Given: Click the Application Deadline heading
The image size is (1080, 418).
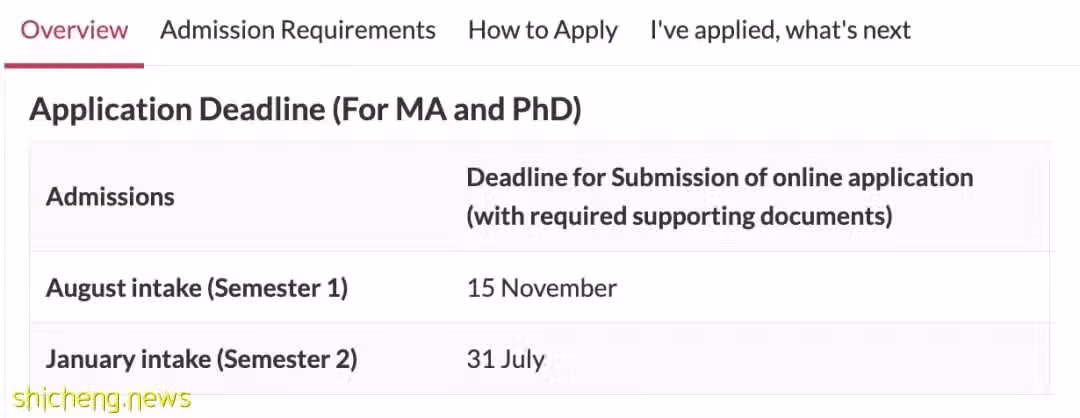Looking at the screenshot, I should coord(305,110).
